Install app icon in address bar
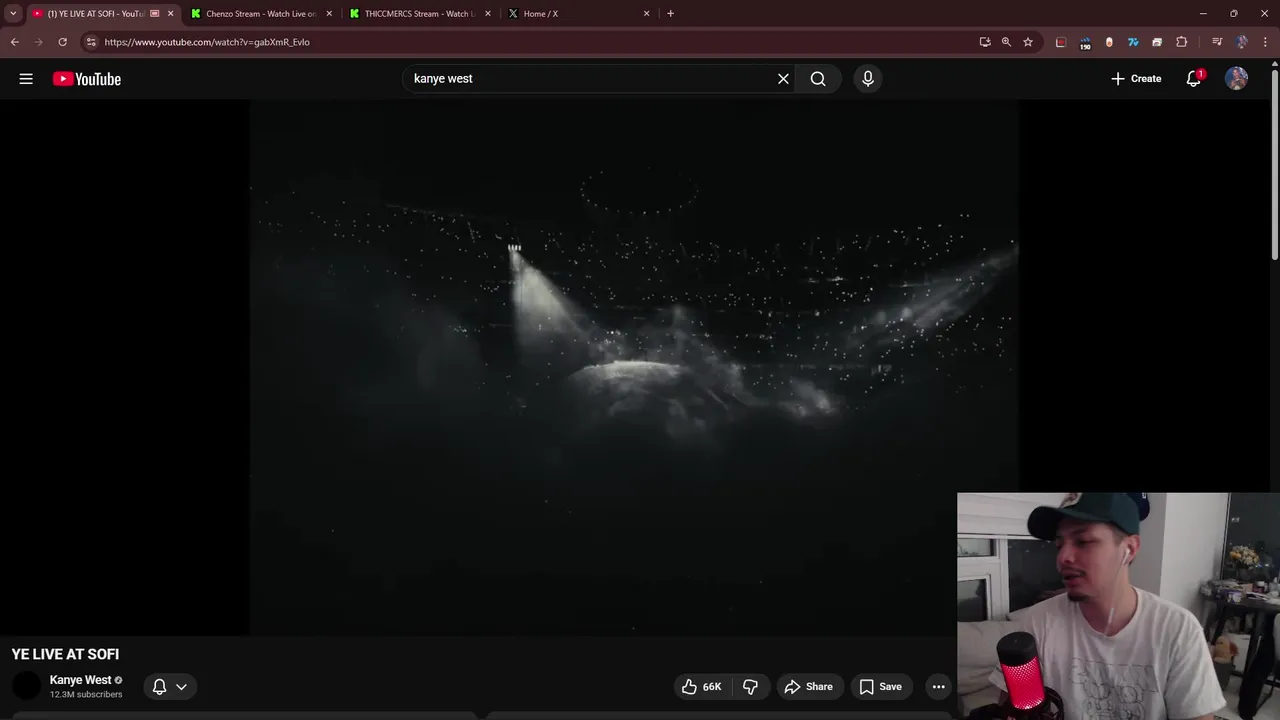Viewport: 1280px width, 720px height. click(x=985, y=42)
